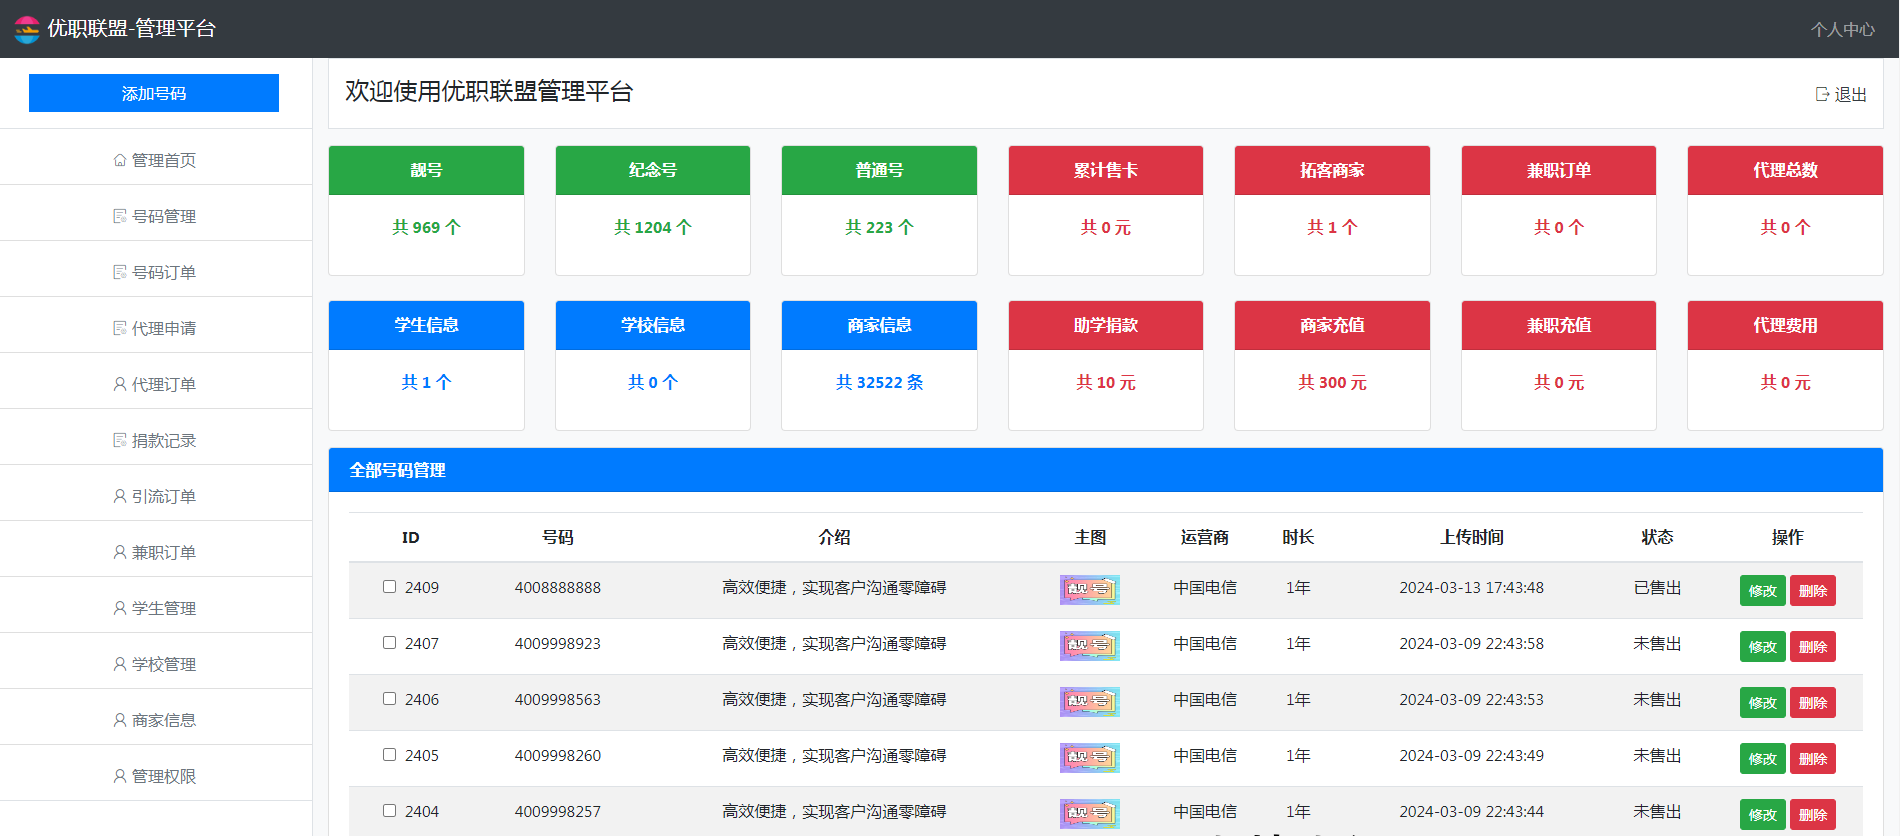Open 代理申请 sidebar item
1902x836 pixels.
coord(155,328)
